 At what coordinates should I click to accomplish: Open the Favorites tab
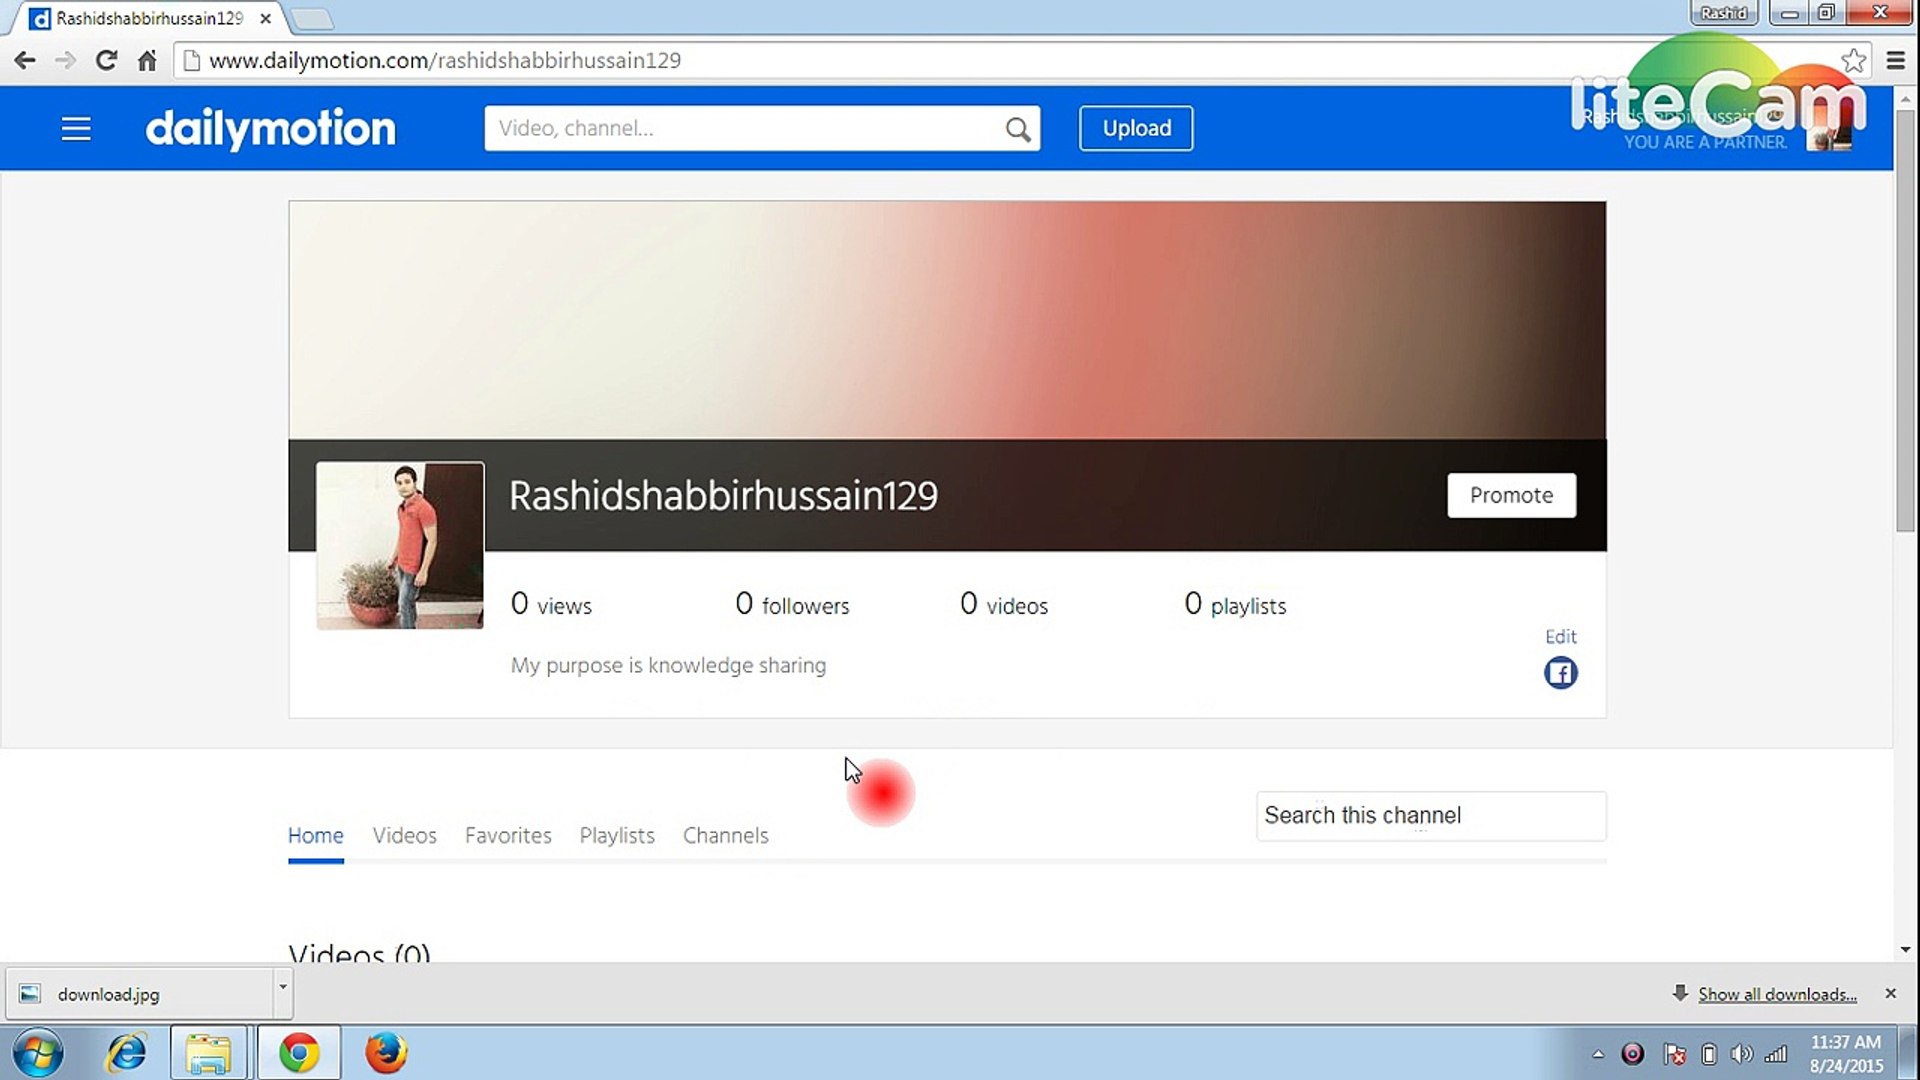click(508, 835)
